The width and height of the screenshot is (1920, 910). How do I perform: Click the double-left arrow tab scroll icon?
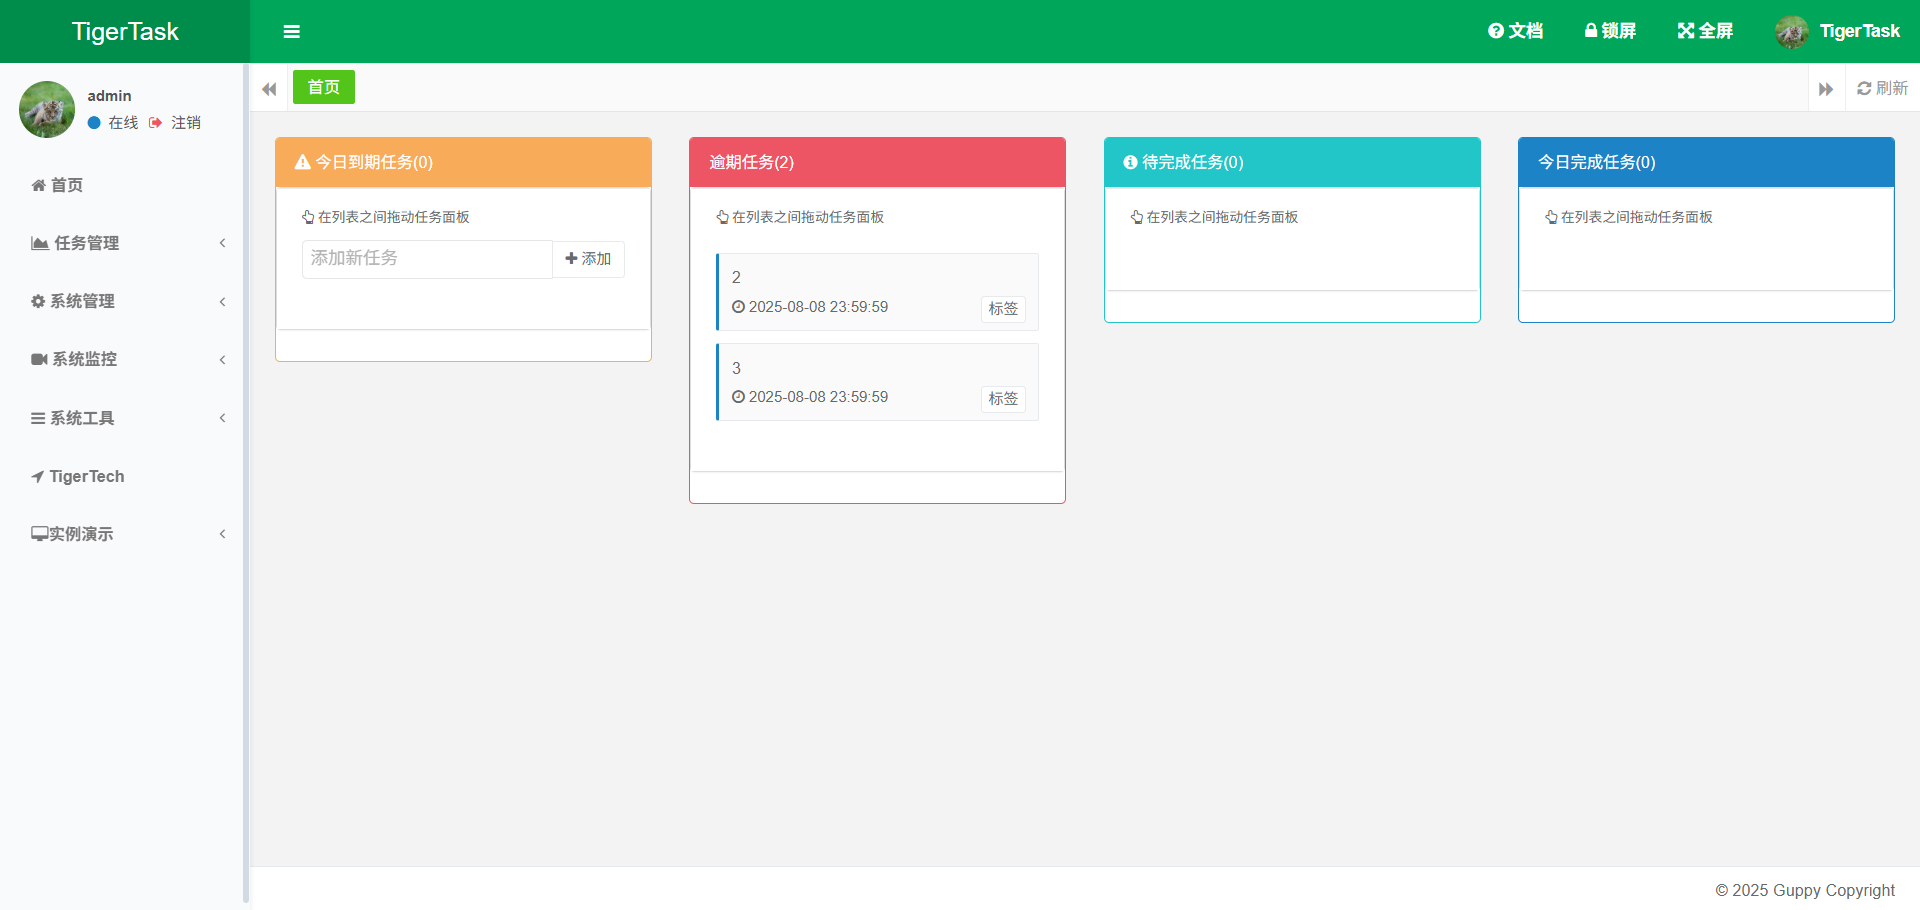269,89
